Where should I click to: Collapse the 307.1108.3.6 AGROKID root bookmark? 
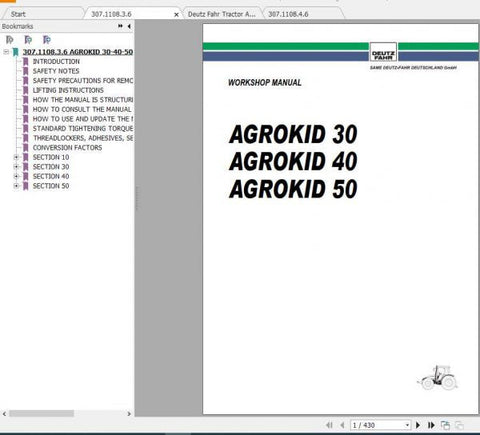click(x=6, y=52)
